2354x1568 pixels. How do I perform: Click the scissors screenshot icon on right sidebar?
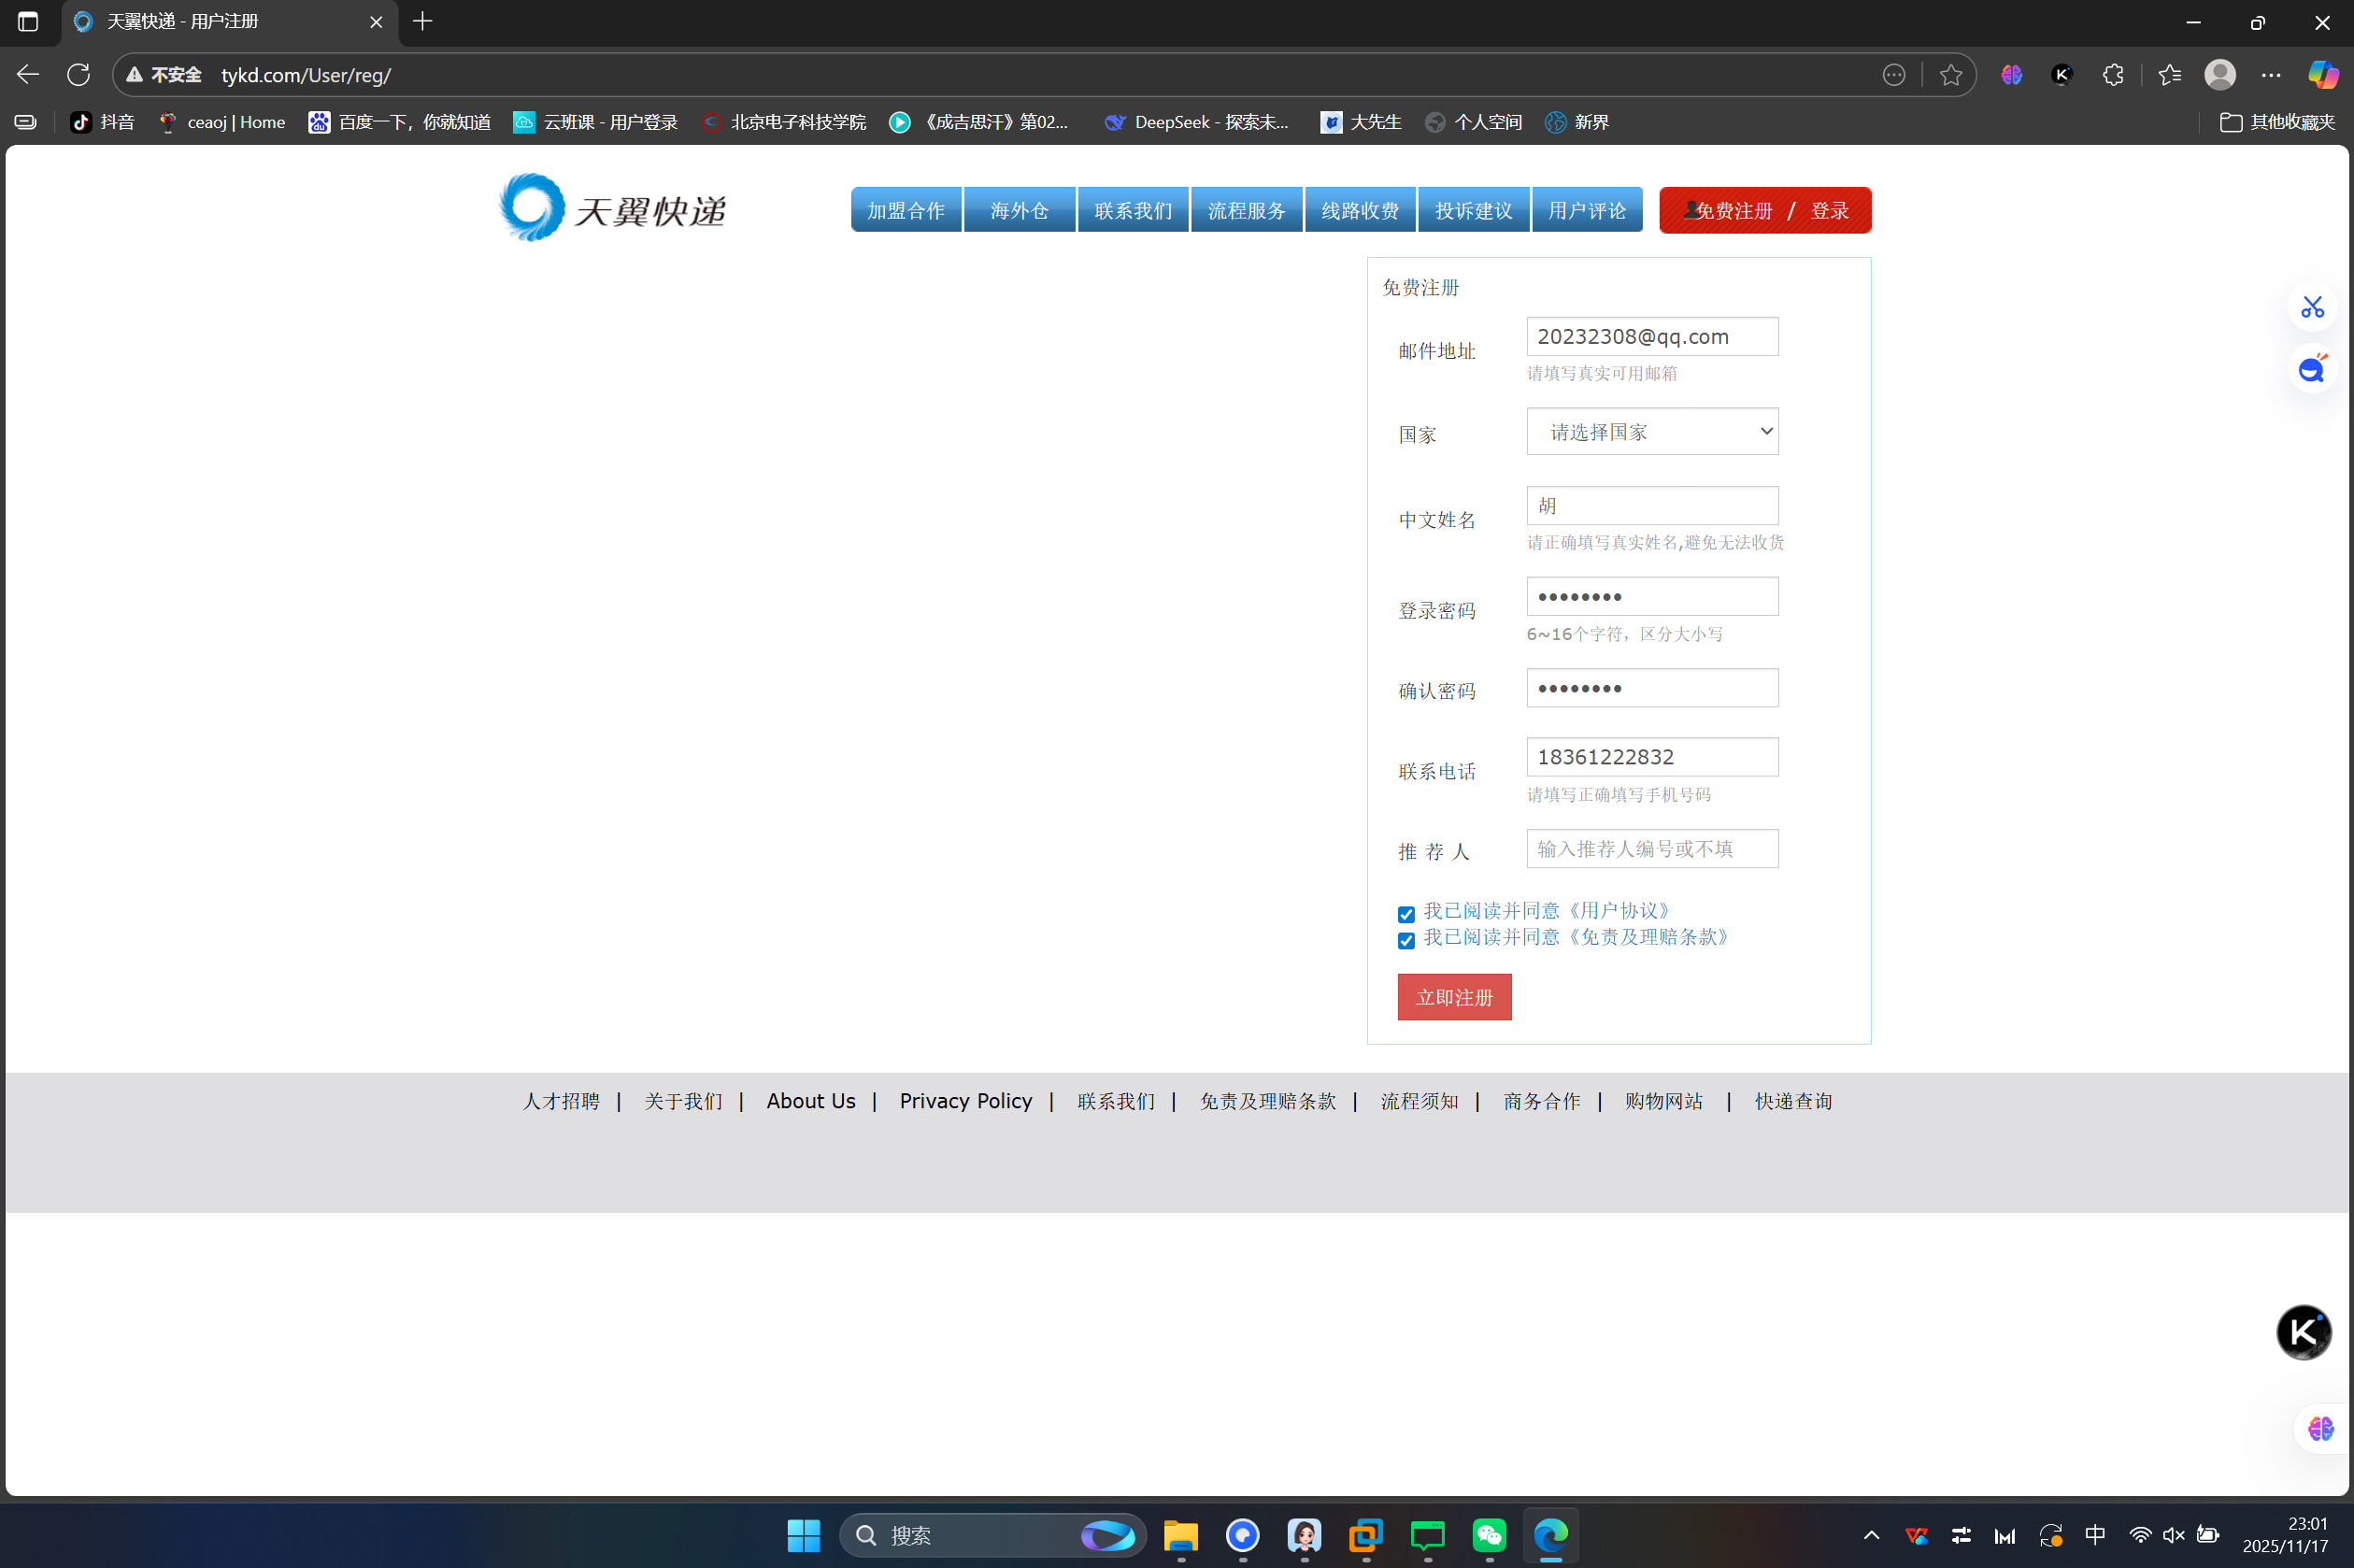coord(2312,307)
